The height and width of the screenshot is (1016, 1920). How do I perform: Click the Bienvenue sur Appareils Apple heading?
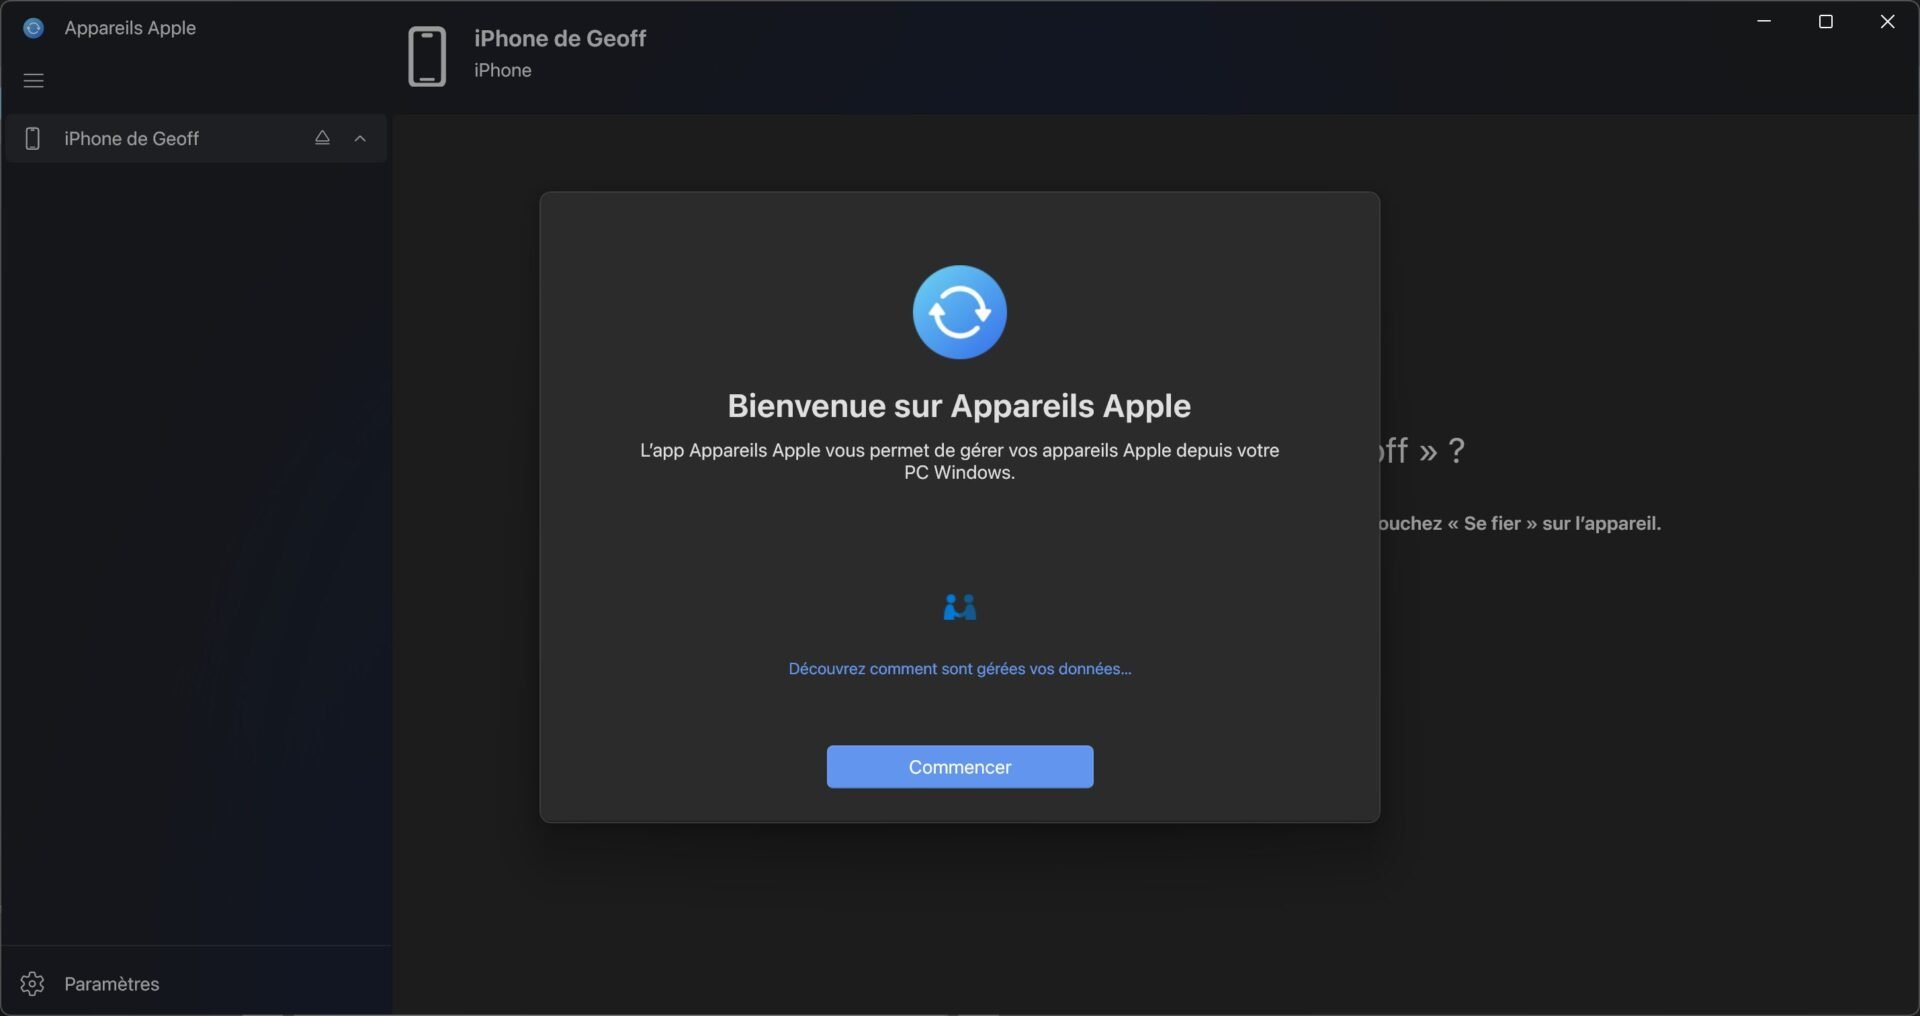tap(959, 405)
